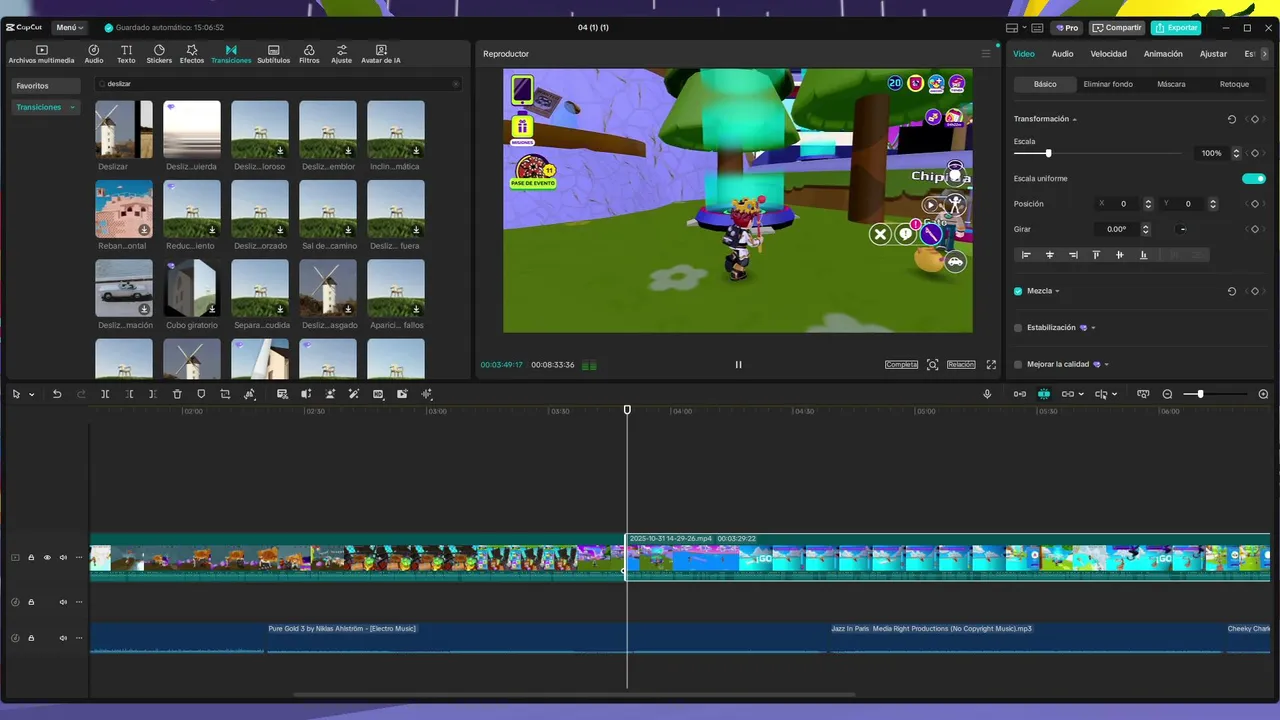
Task: Open the Stickers panel
Action: pos(159,54)
